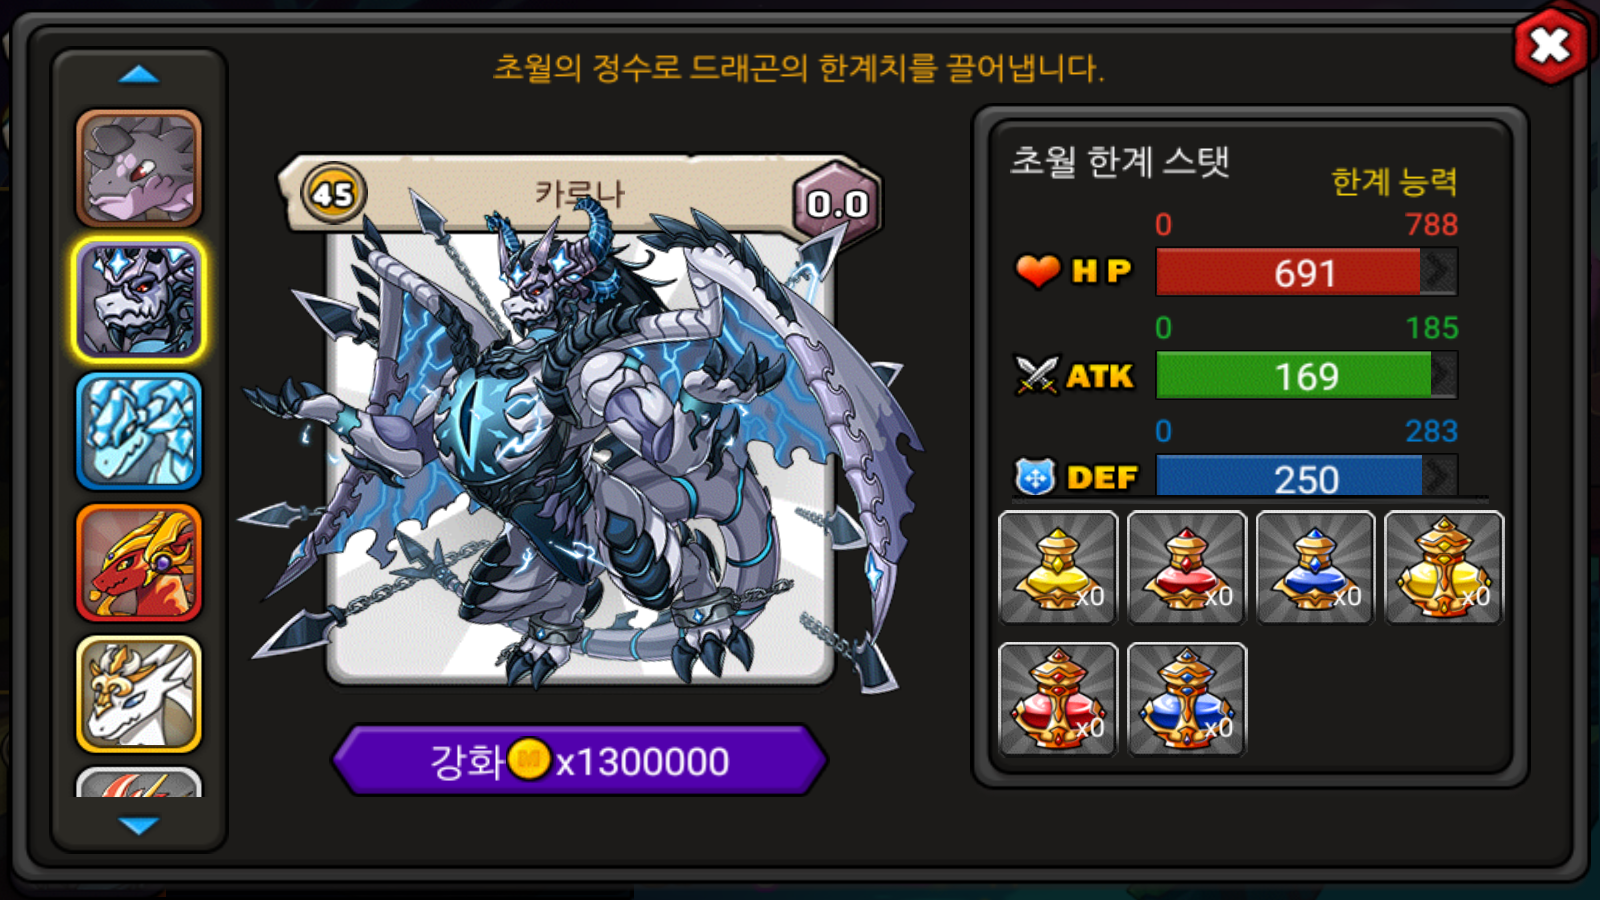Screen dimensions: 1600x900
Task: Expand dragon list upward with blue arrow
Action: 139,75
